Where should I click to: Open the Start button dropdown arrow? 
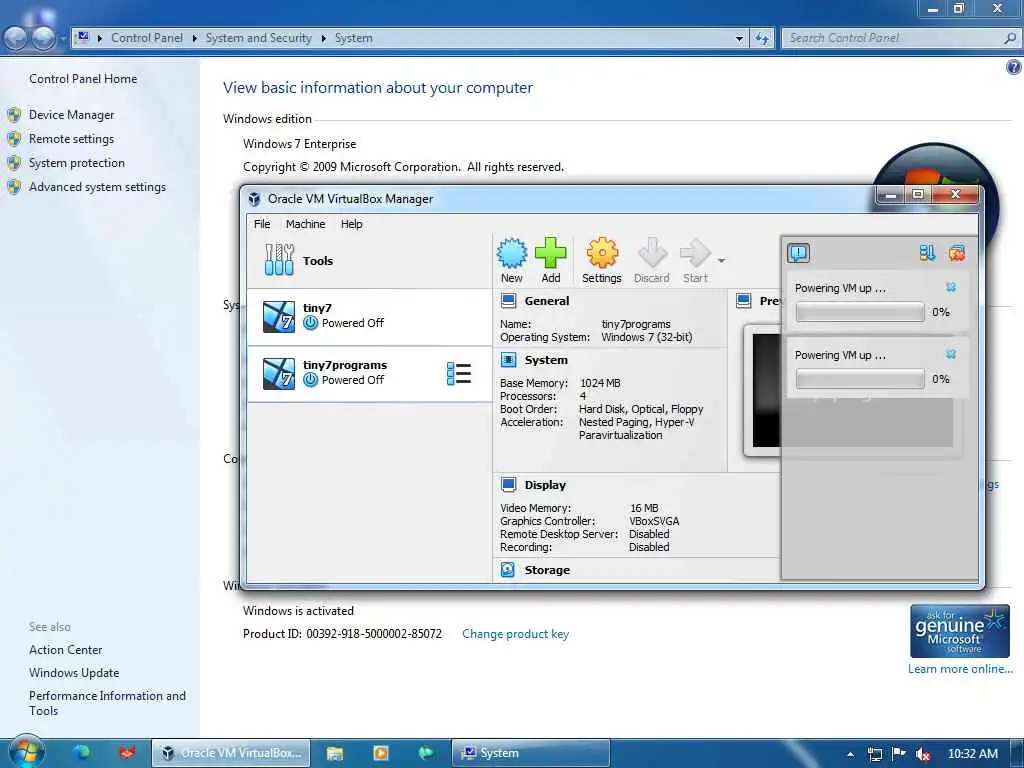(x=721, y=261)
